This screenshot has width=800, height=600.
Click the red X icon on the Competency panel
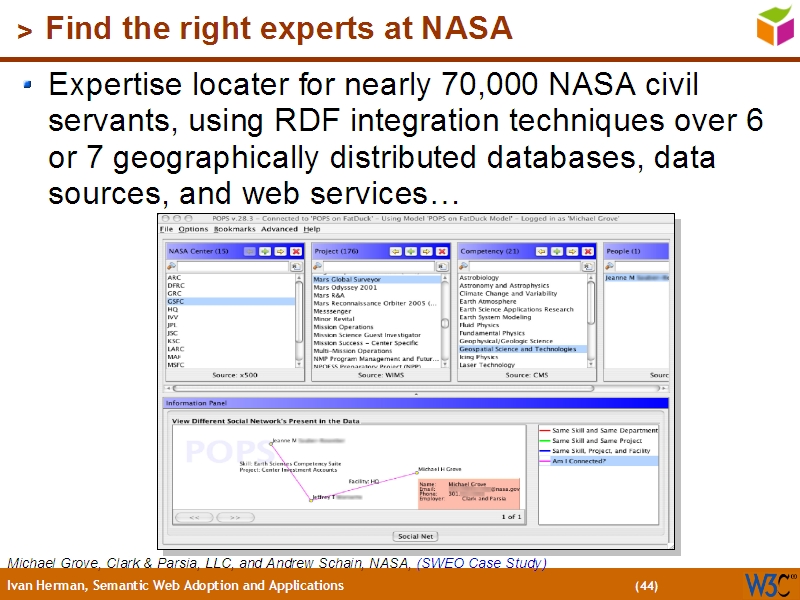coord(588,252)
